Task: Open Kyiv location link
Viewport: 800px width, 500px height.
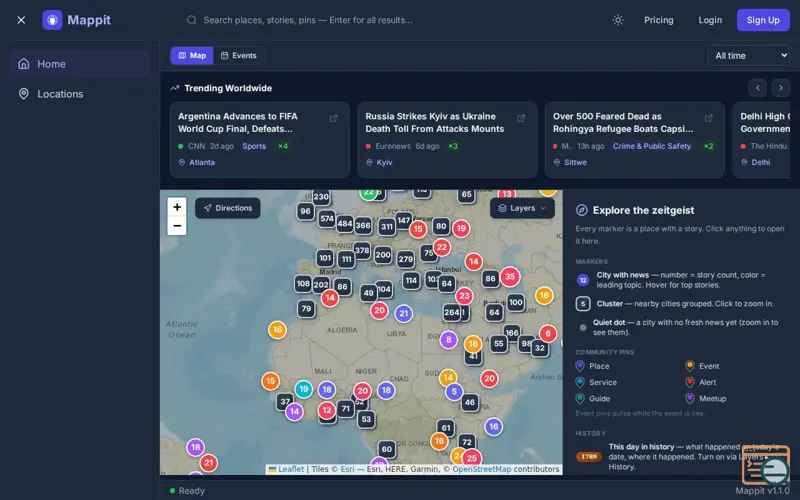Action: point(379,162)
